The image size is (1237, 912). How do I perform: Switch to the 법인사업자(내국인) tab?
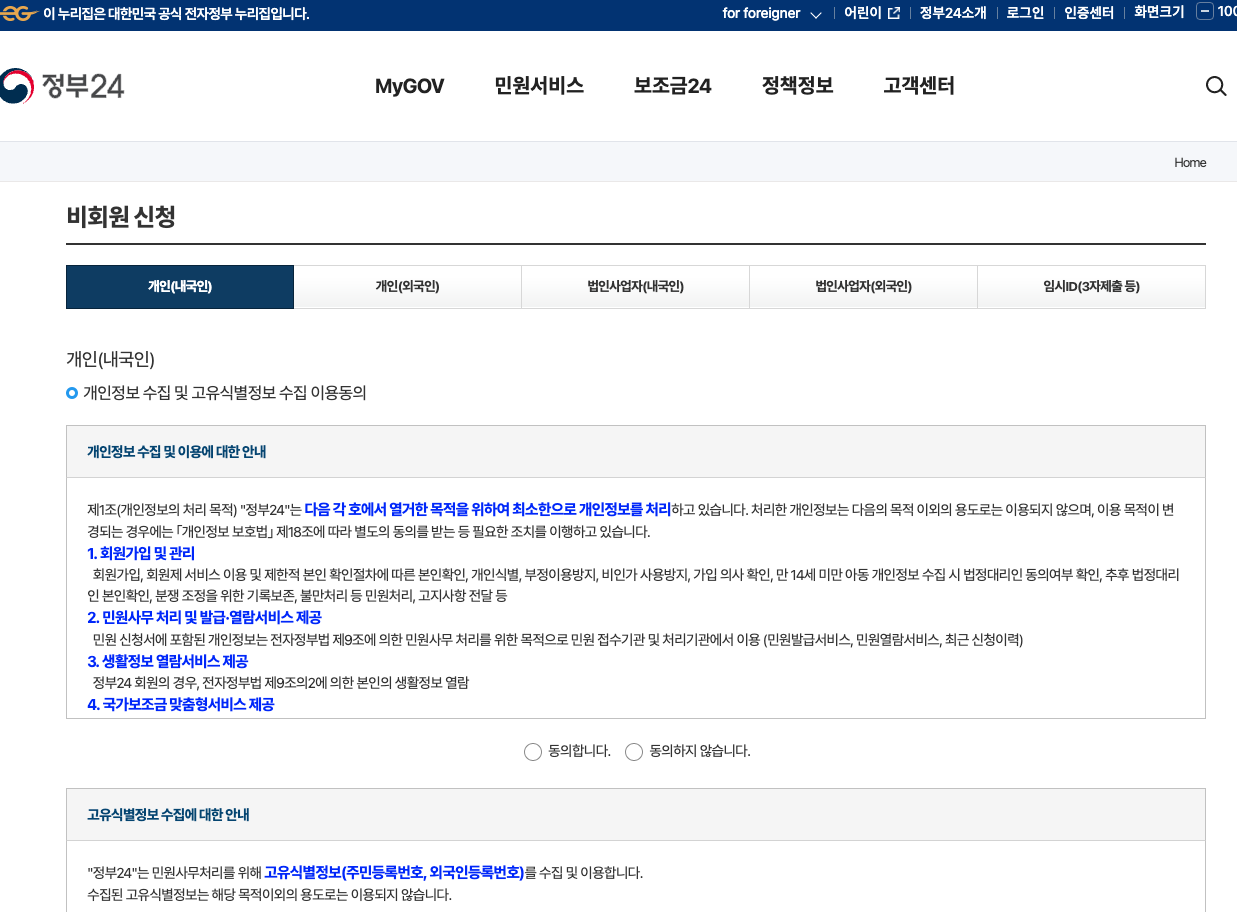click(x=635, y=286)
